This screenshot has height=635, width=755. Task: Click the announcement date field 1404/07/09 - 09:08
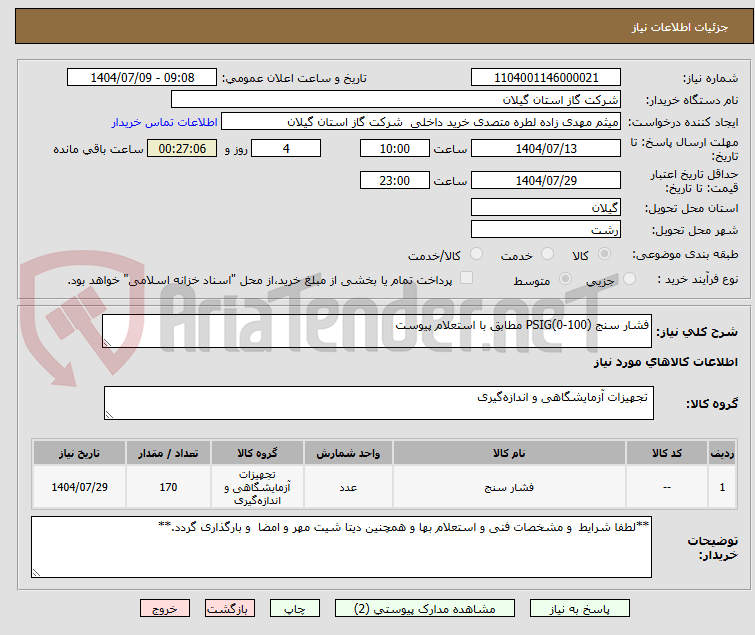coord(142,78)
